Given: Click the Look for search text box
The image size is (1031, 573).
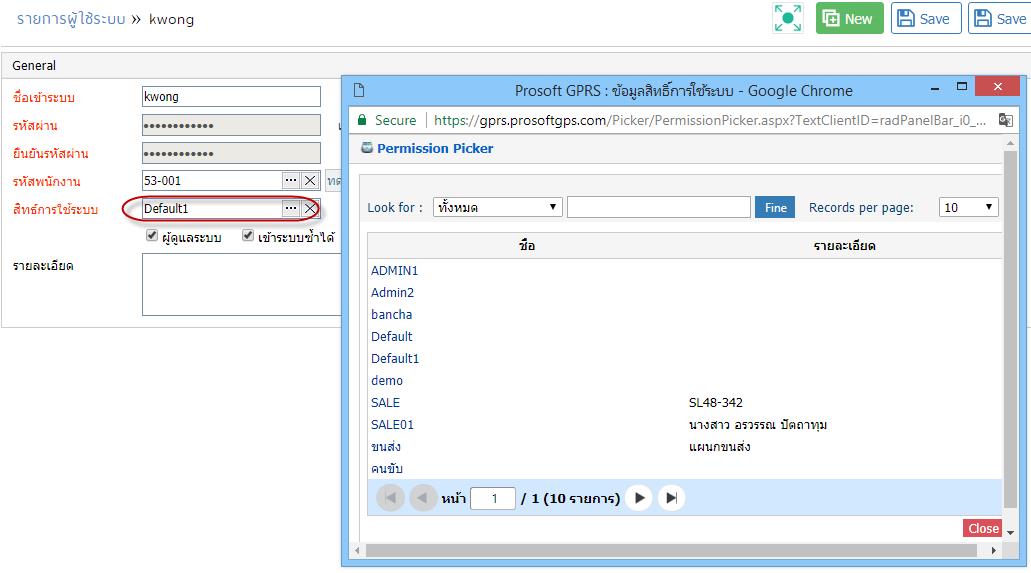Looking at the screenshot, I should [658, 207].
